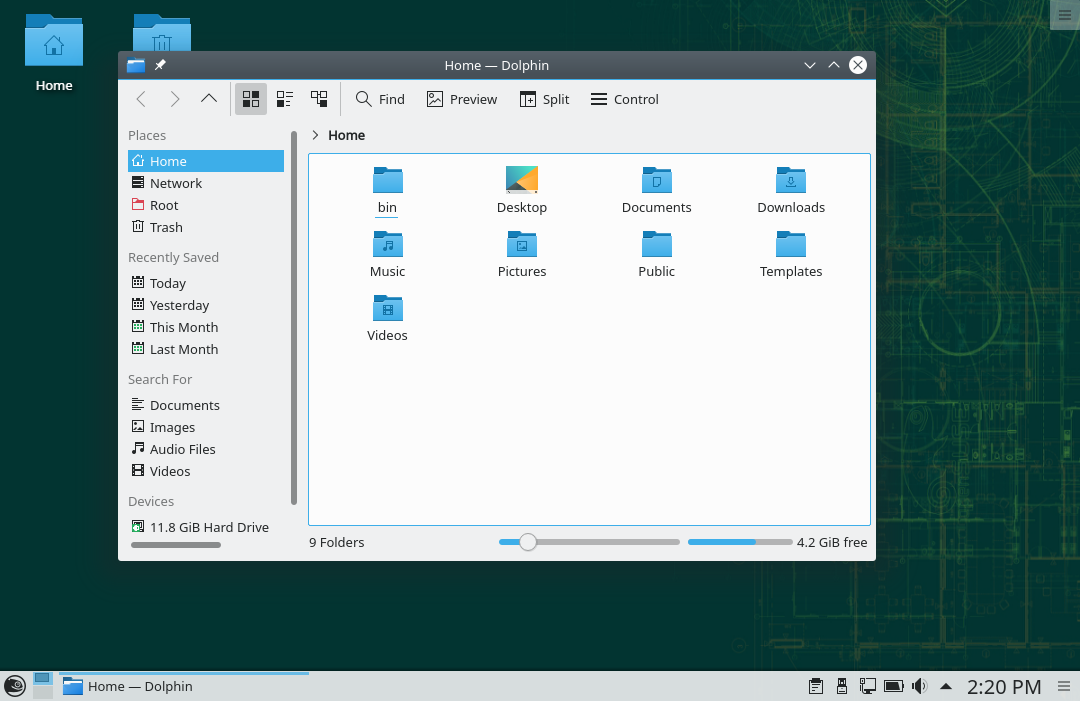Screen dimensions: 1080x701
Task: Go forward with the right arrow
Action: 175,99
